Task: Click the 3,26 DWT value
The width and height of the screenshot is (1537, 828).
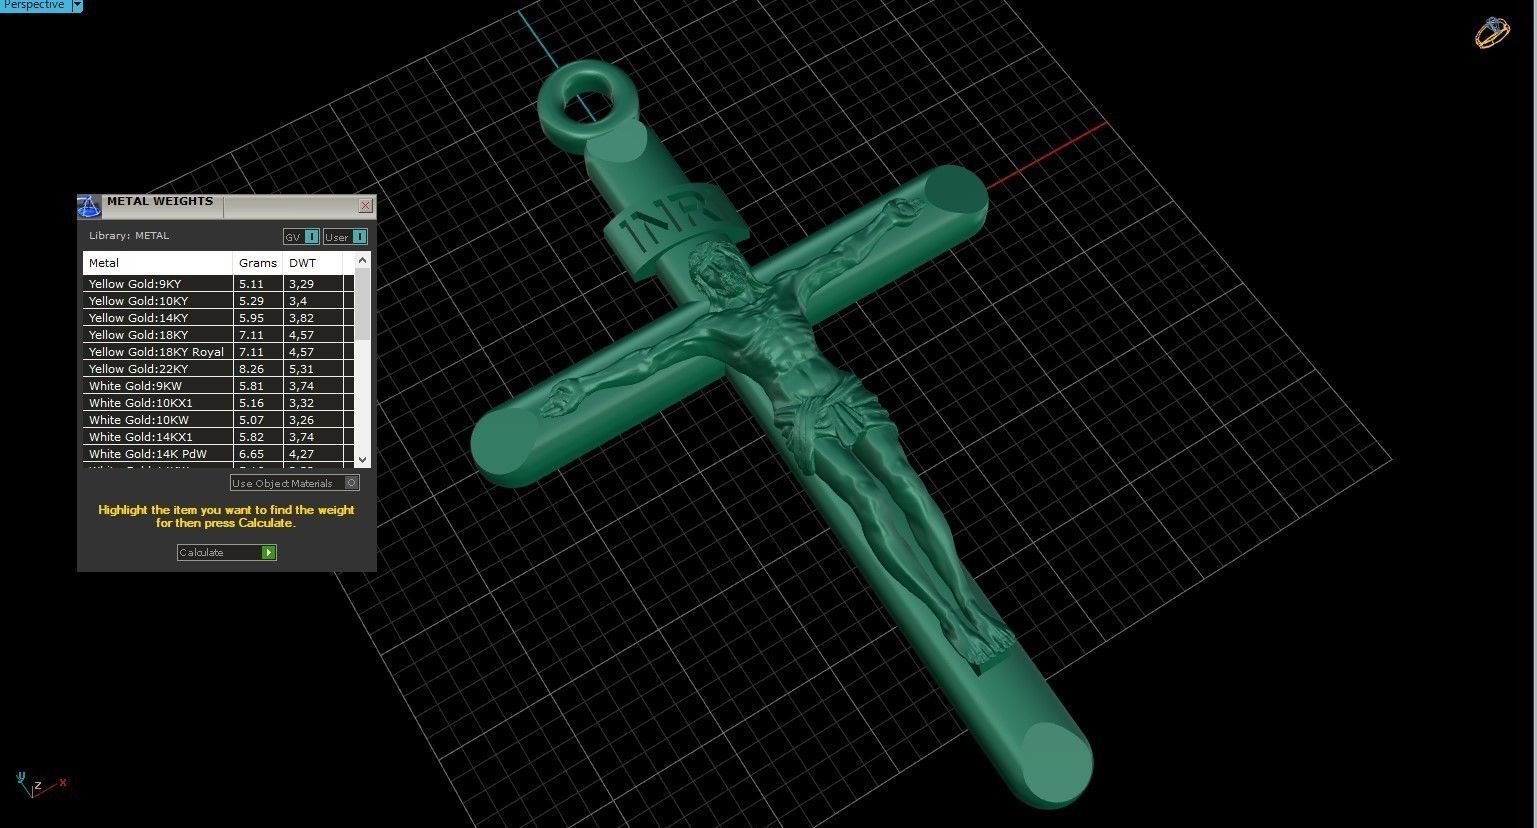Action: [x=301, y=420]
